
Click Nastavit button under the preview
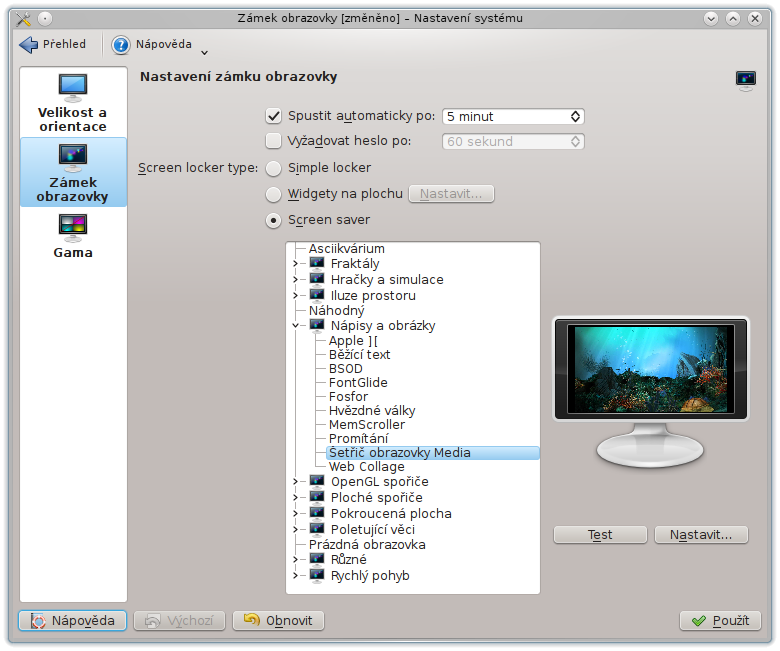tap(701, 535)
